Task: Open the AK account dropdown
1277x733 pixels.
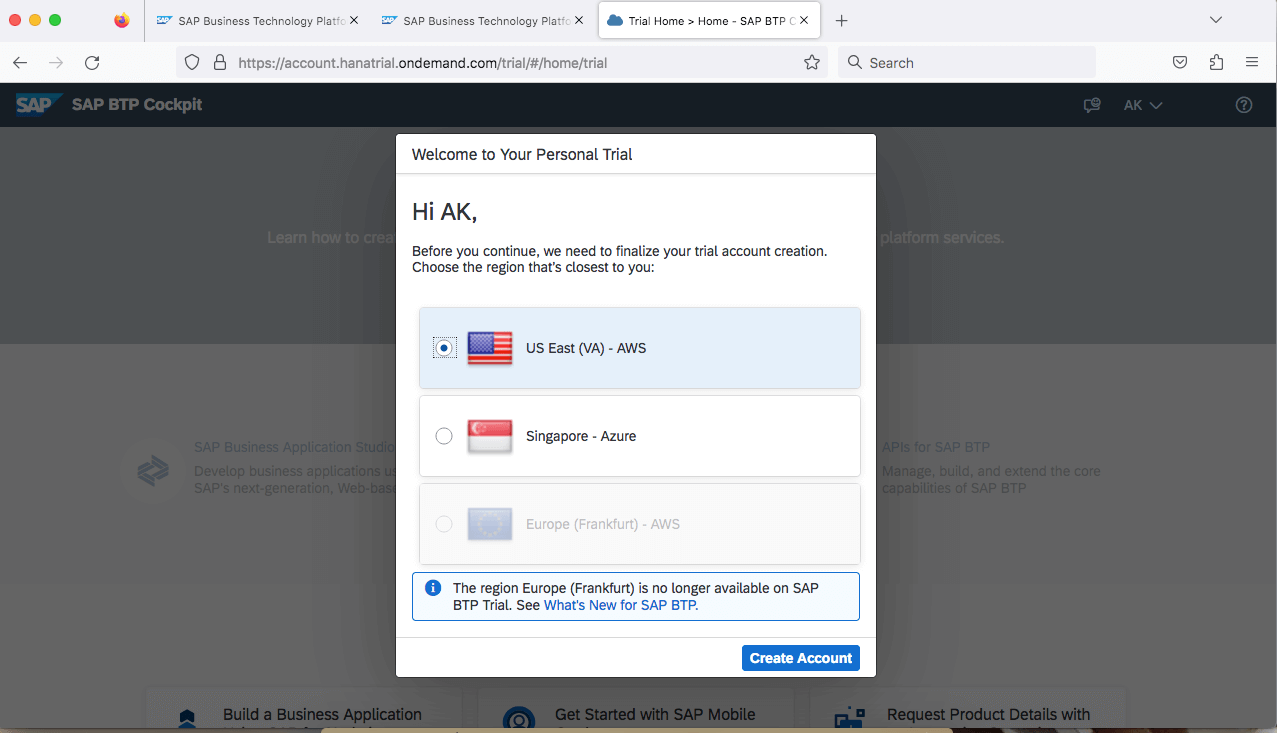Action: [1141, 104]
